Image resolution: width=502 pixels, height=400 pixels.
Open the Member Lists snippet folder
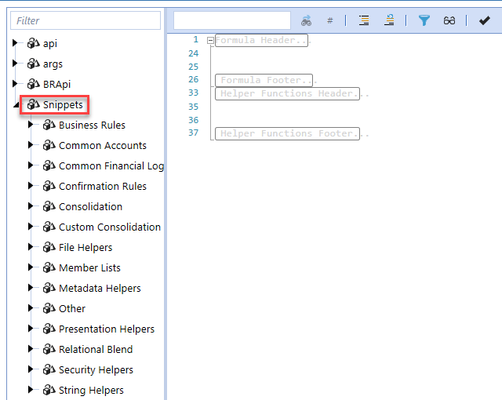90,268
